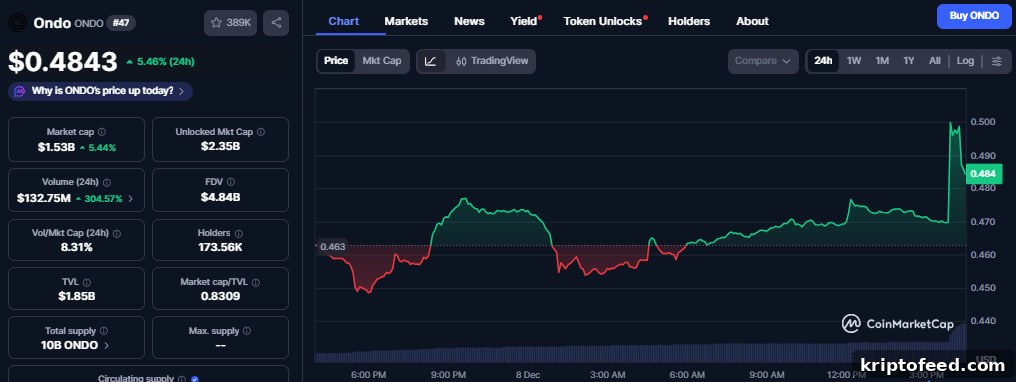Click the FDV info icon
Viewport: 1016px width, 382px height.
pos(231,182)
